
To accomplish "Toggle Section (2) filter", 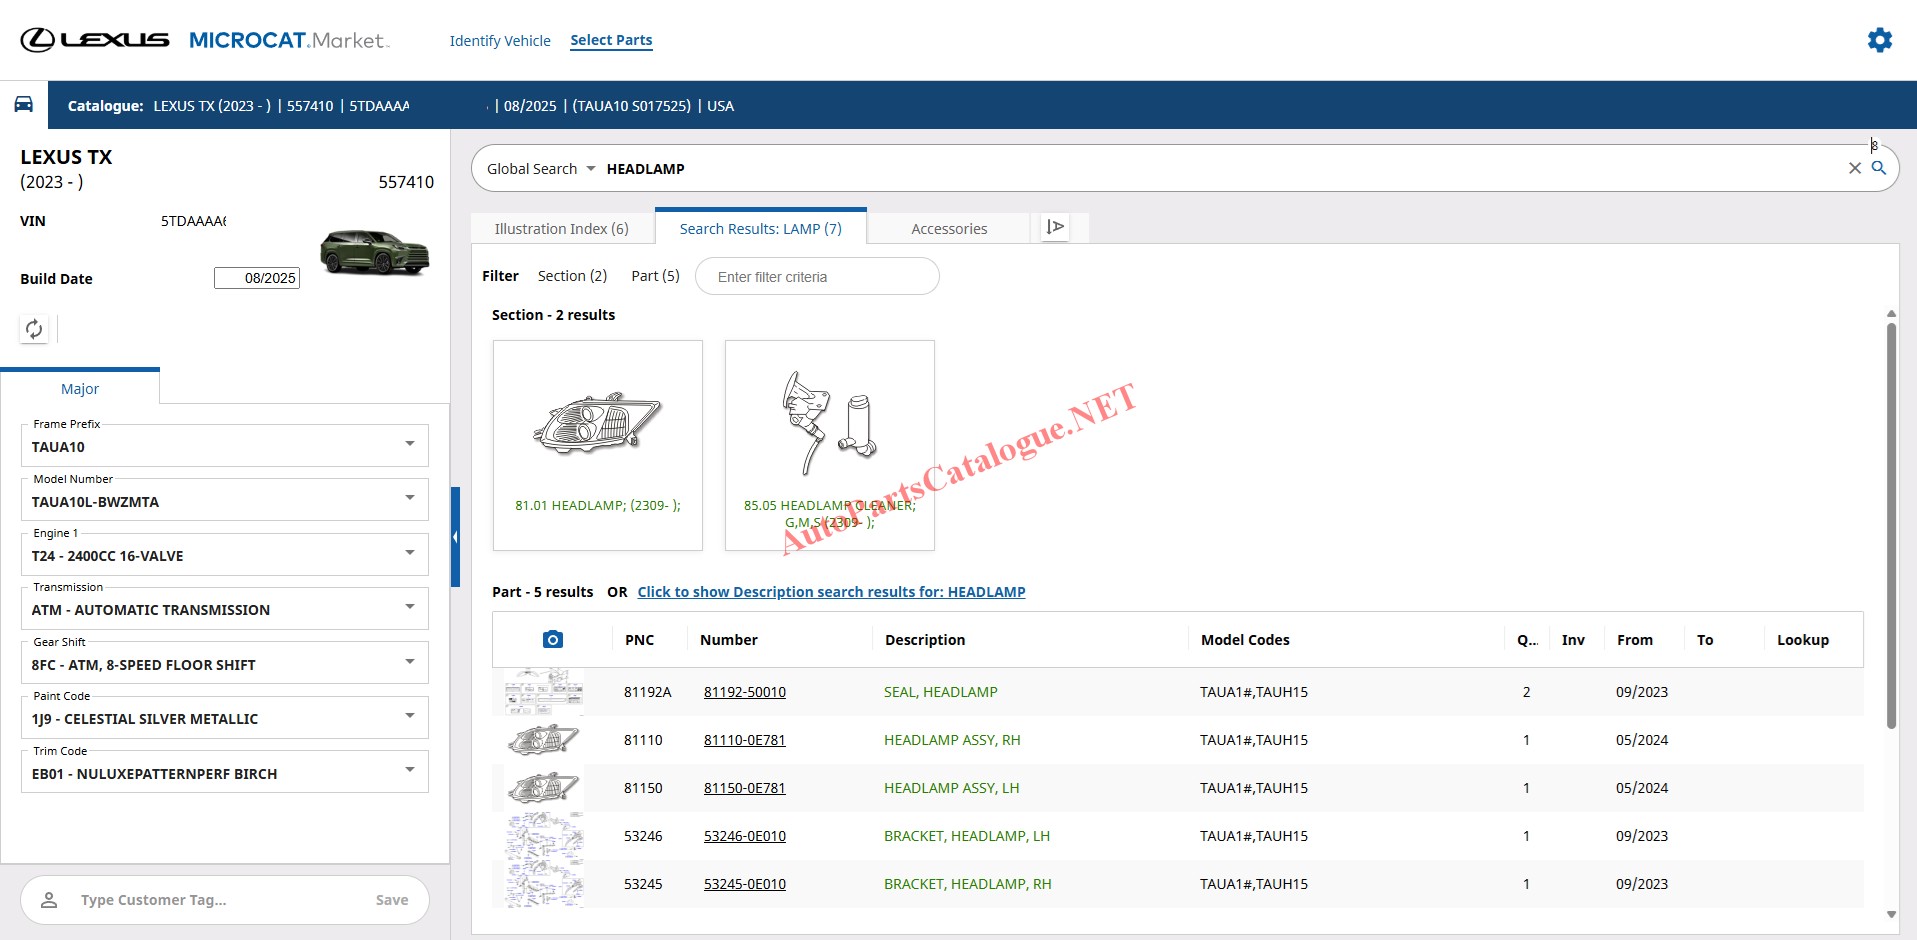I will point(572,276).
